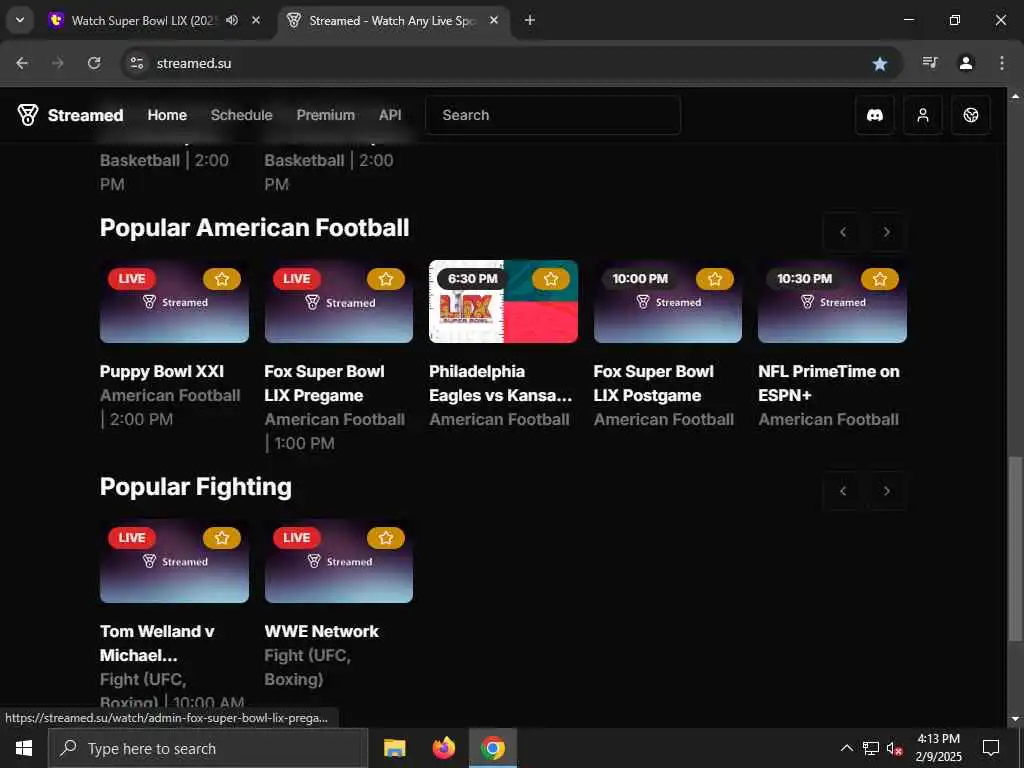Open the Chrome profile icon
This screenshot has width=1024, height=768.
(x=966, y=63)
